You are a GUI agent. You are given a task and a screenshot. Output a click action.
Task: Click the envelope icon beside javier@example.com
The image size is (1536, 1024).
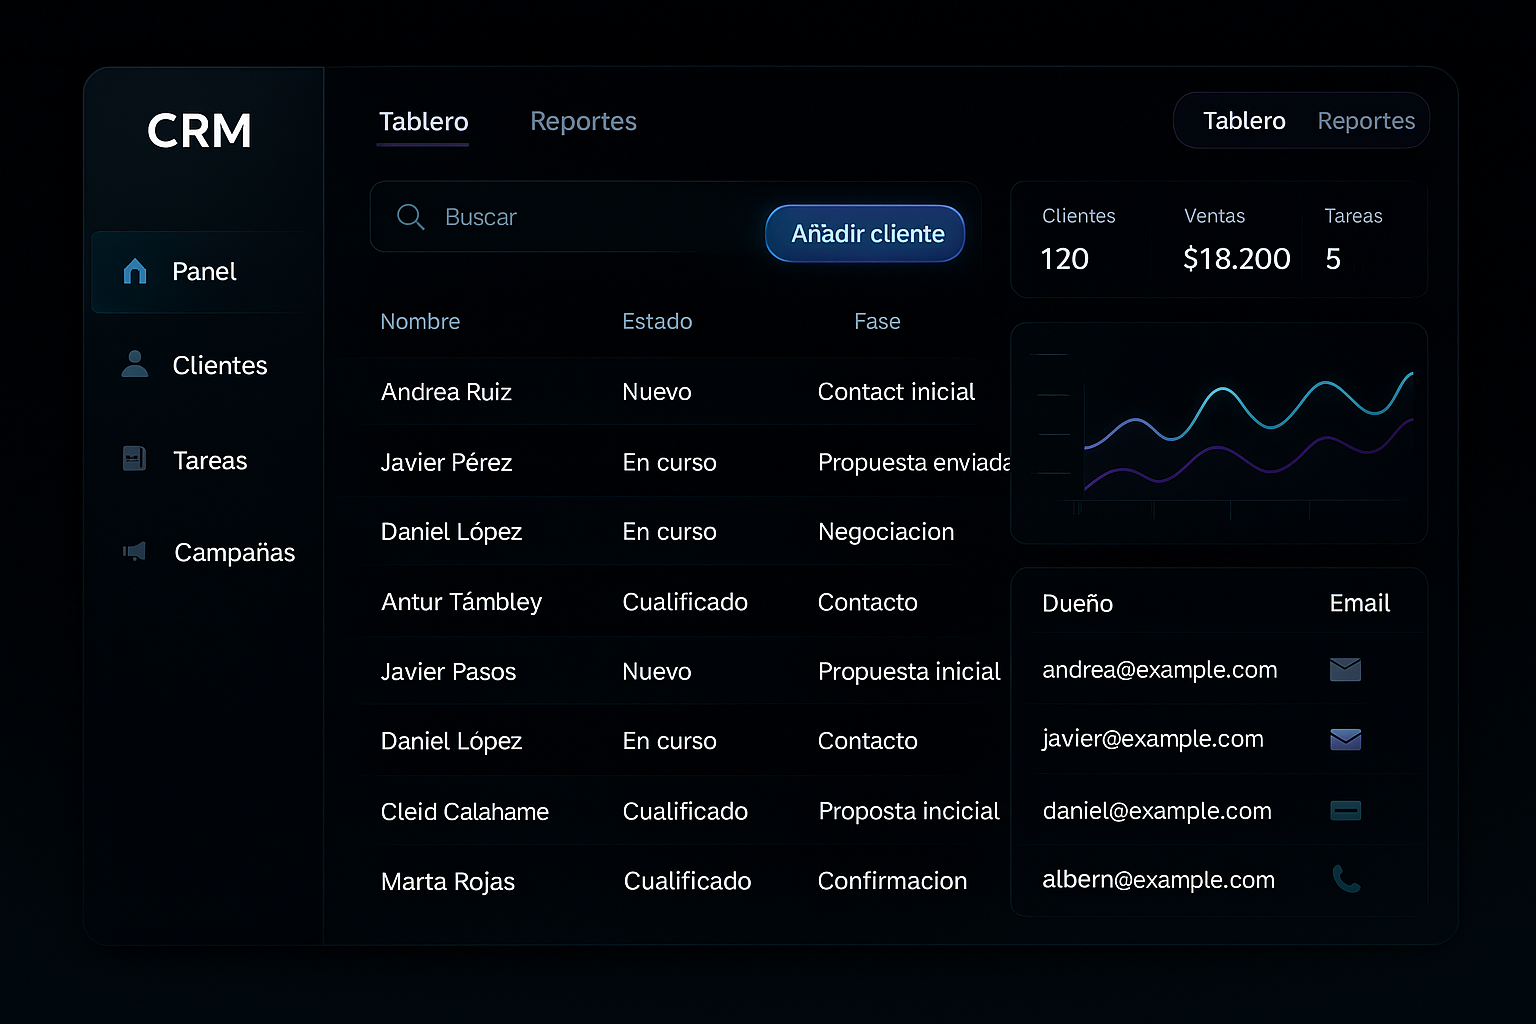1345,739
